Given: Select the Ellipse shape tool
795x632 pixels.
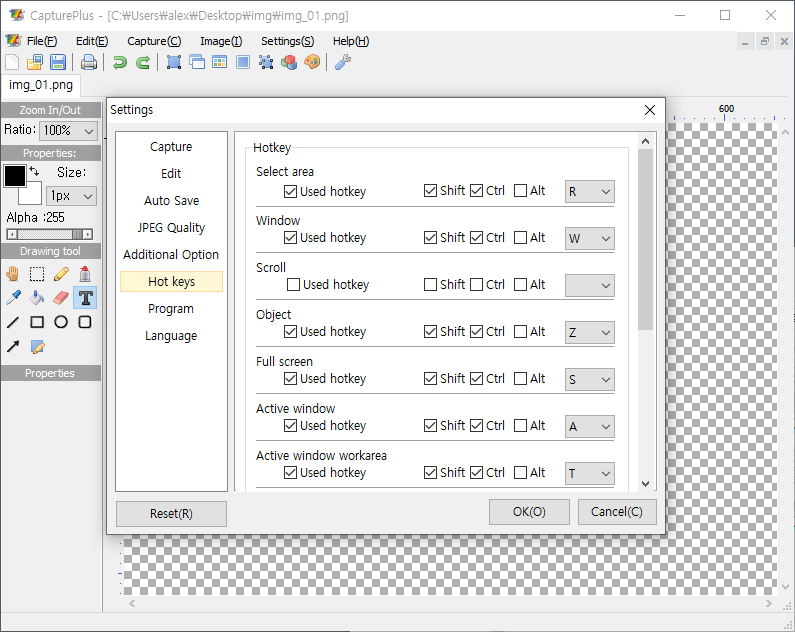Looking at the screenshot, I should 61,322.
